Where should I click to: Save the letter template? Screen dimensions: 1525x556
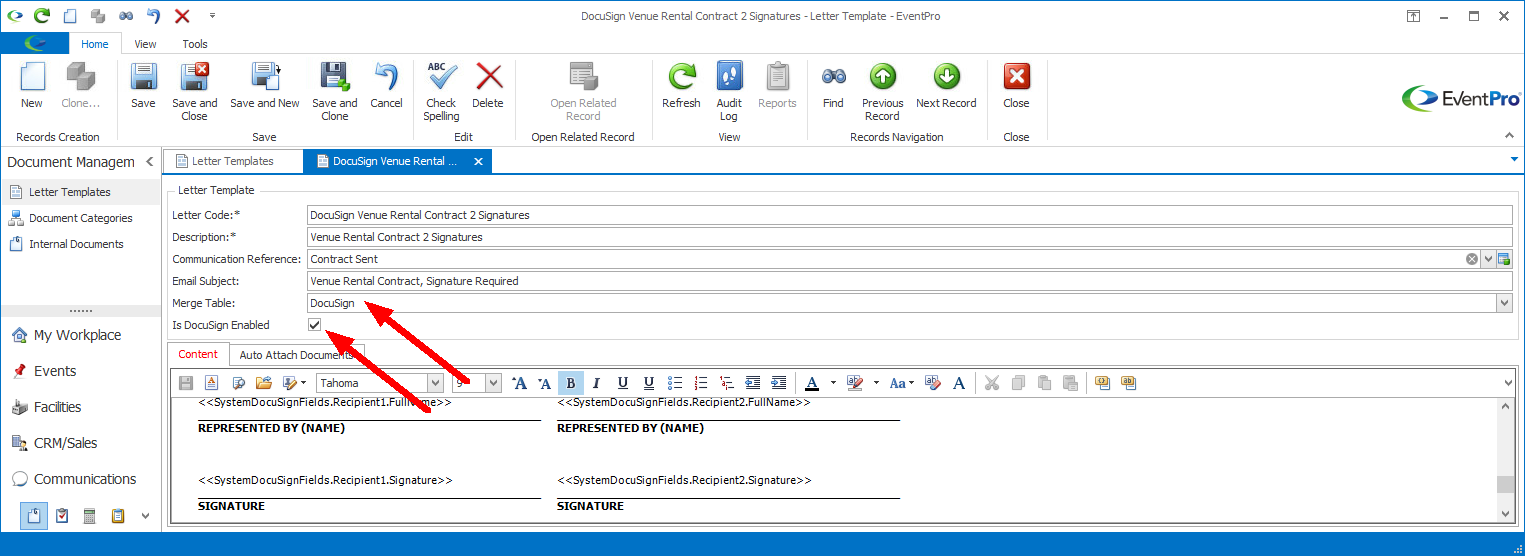143,85
